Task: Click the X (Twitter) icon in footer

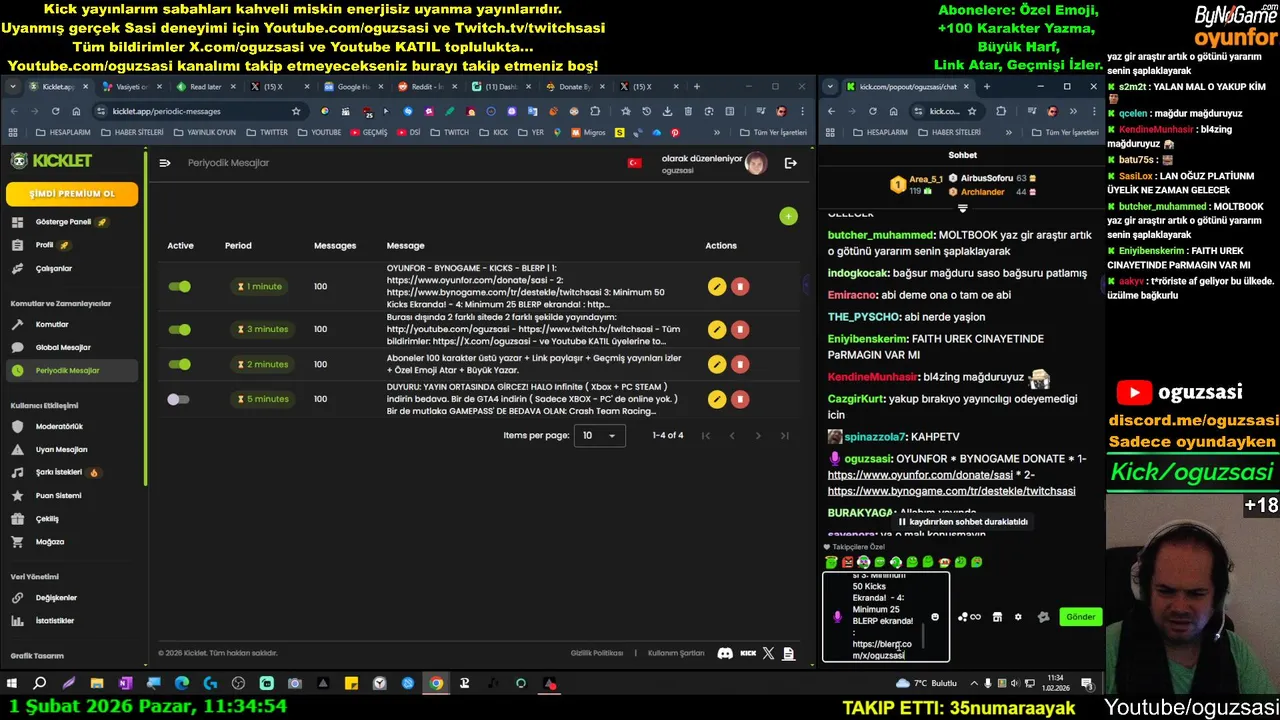Action: point(768,653)
